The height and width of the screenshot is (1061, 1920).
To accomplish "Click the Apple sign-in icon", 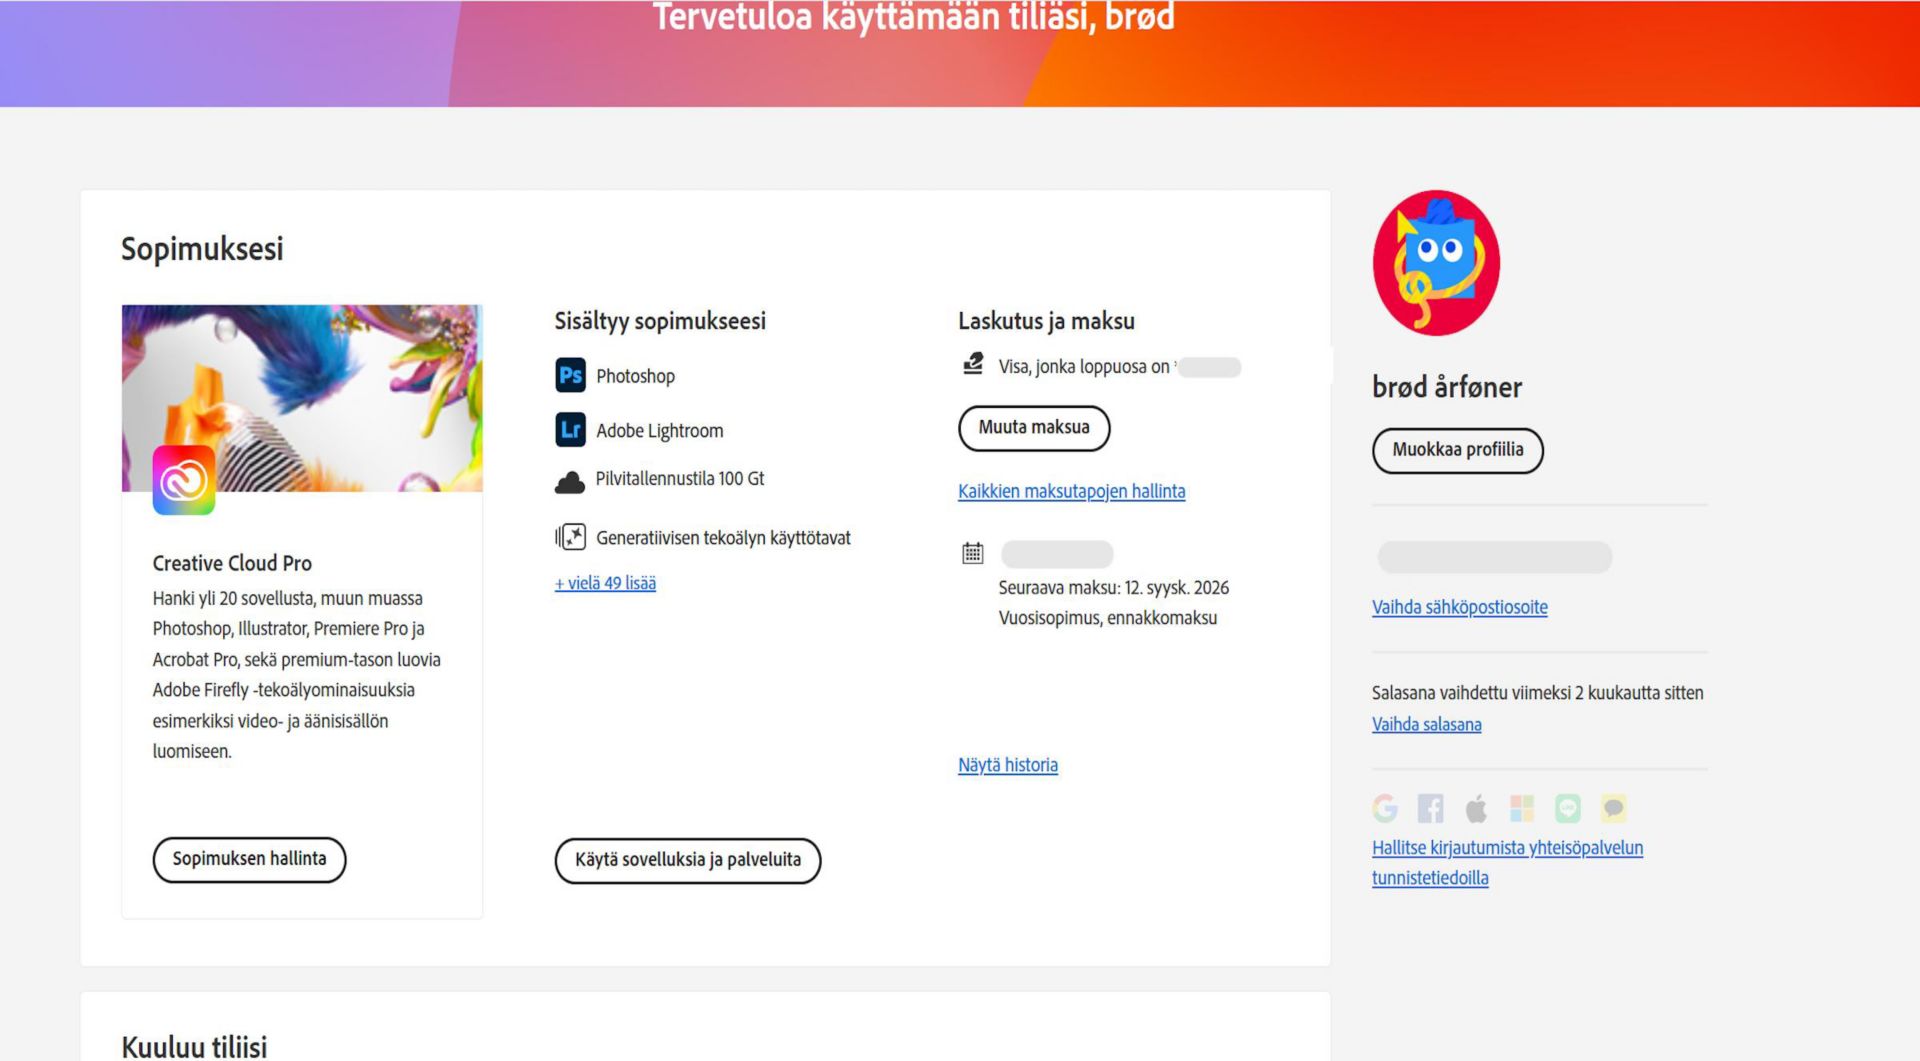I will (x=1475, y=808).
